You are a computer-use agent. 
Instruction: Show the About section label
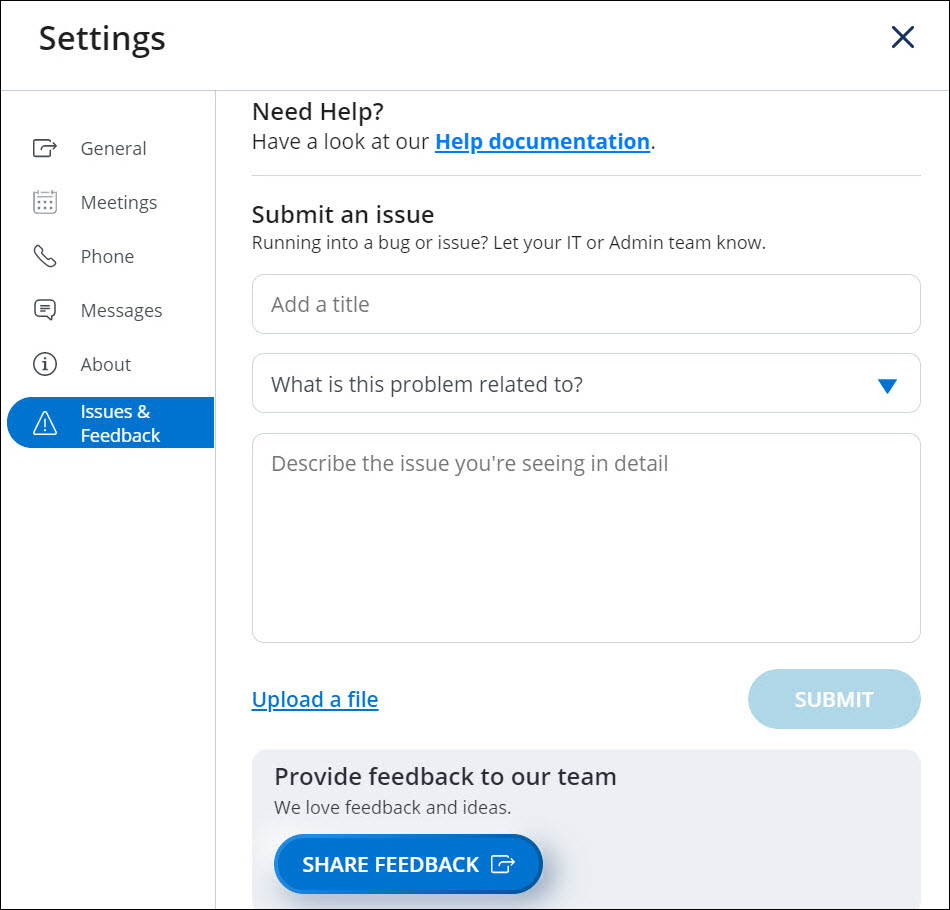(106, 364)
